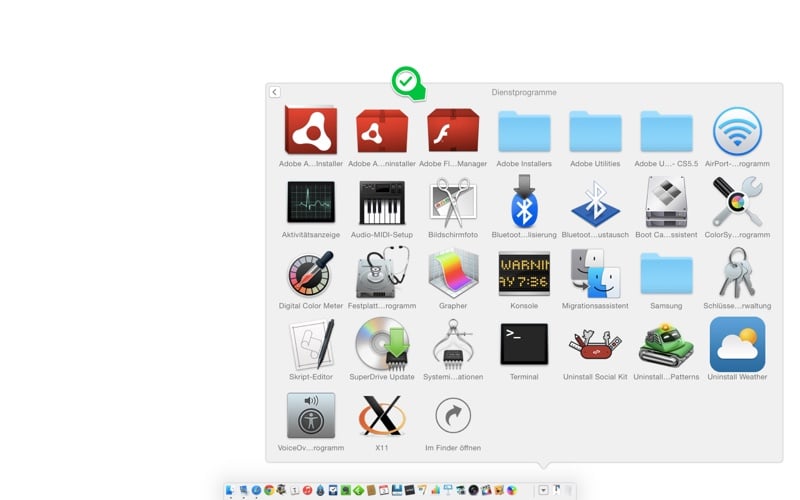Run Uninstall Patterns tank icon
The height and width of the screenshot is (500, 800).
666,344
